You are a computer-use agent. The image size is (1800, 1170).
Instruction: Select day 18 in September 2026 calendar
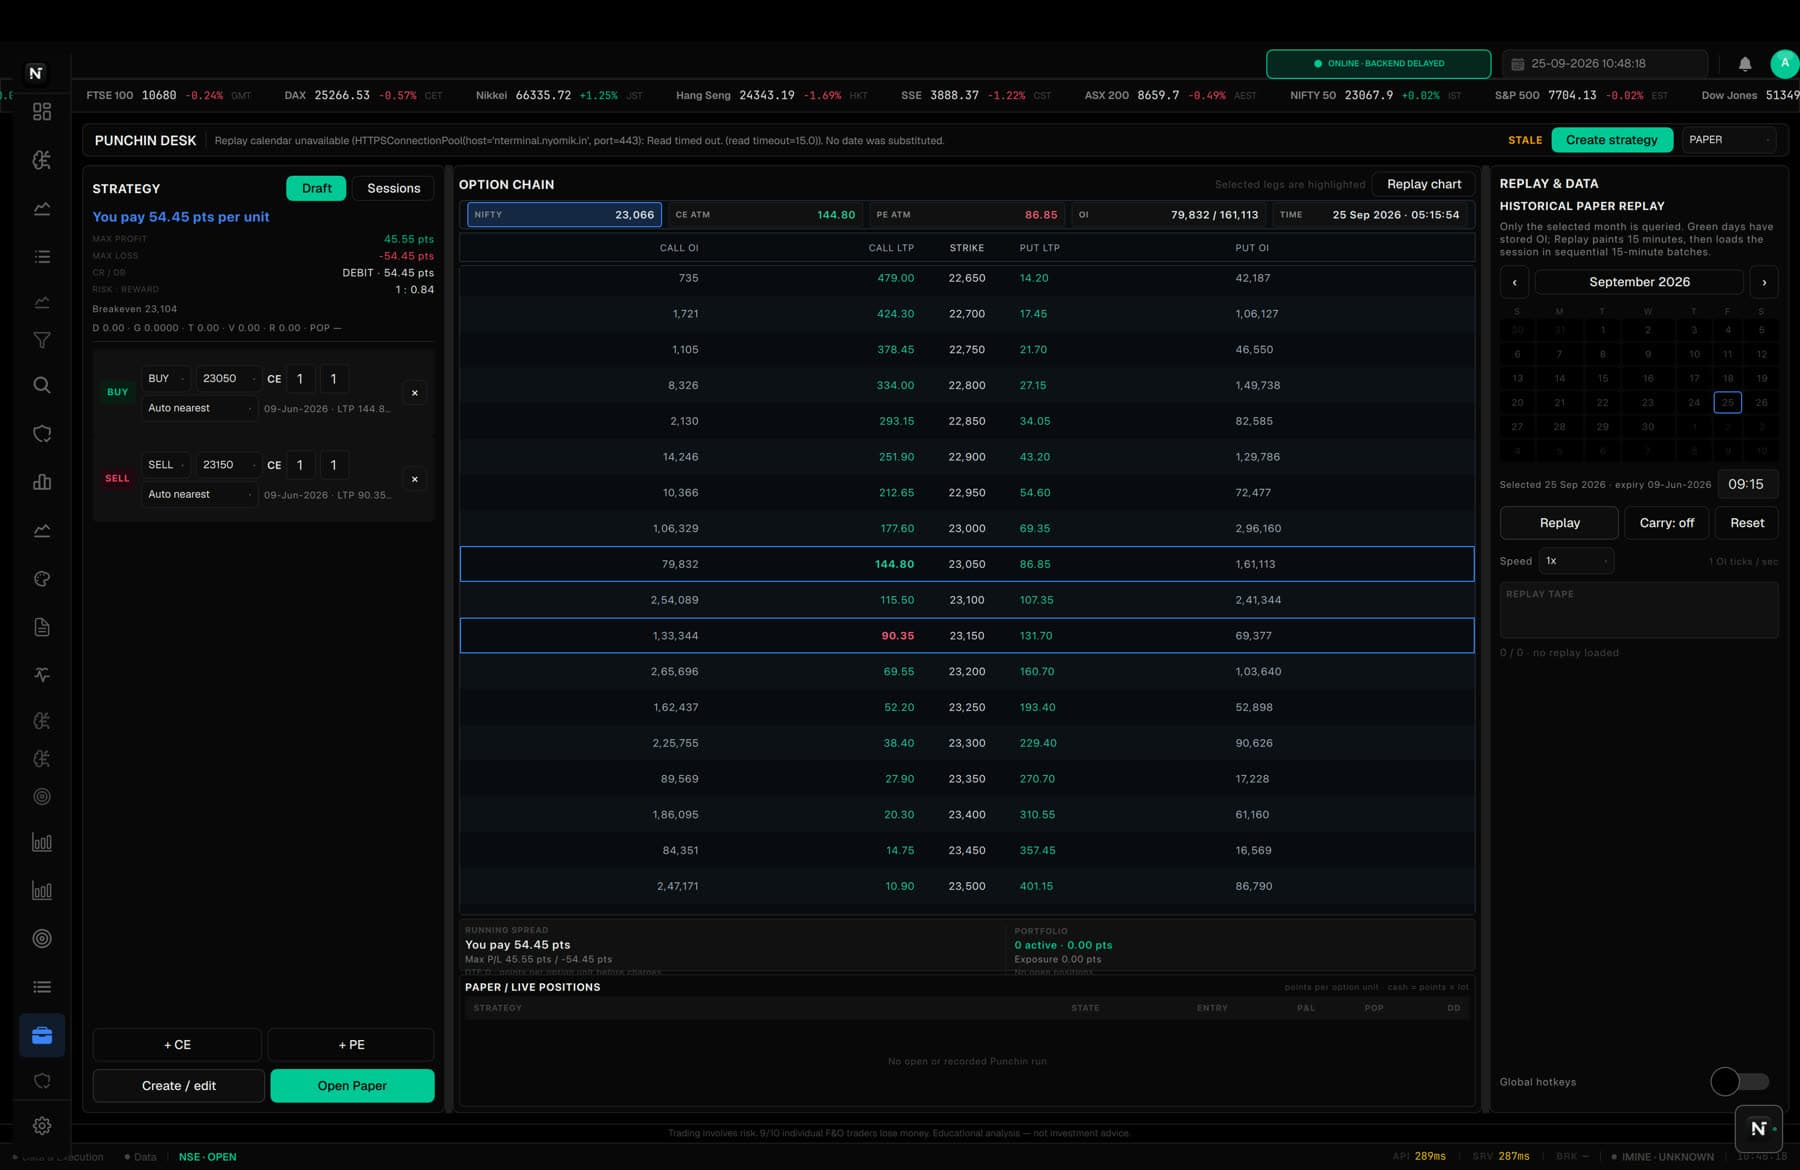(1727, 379)
